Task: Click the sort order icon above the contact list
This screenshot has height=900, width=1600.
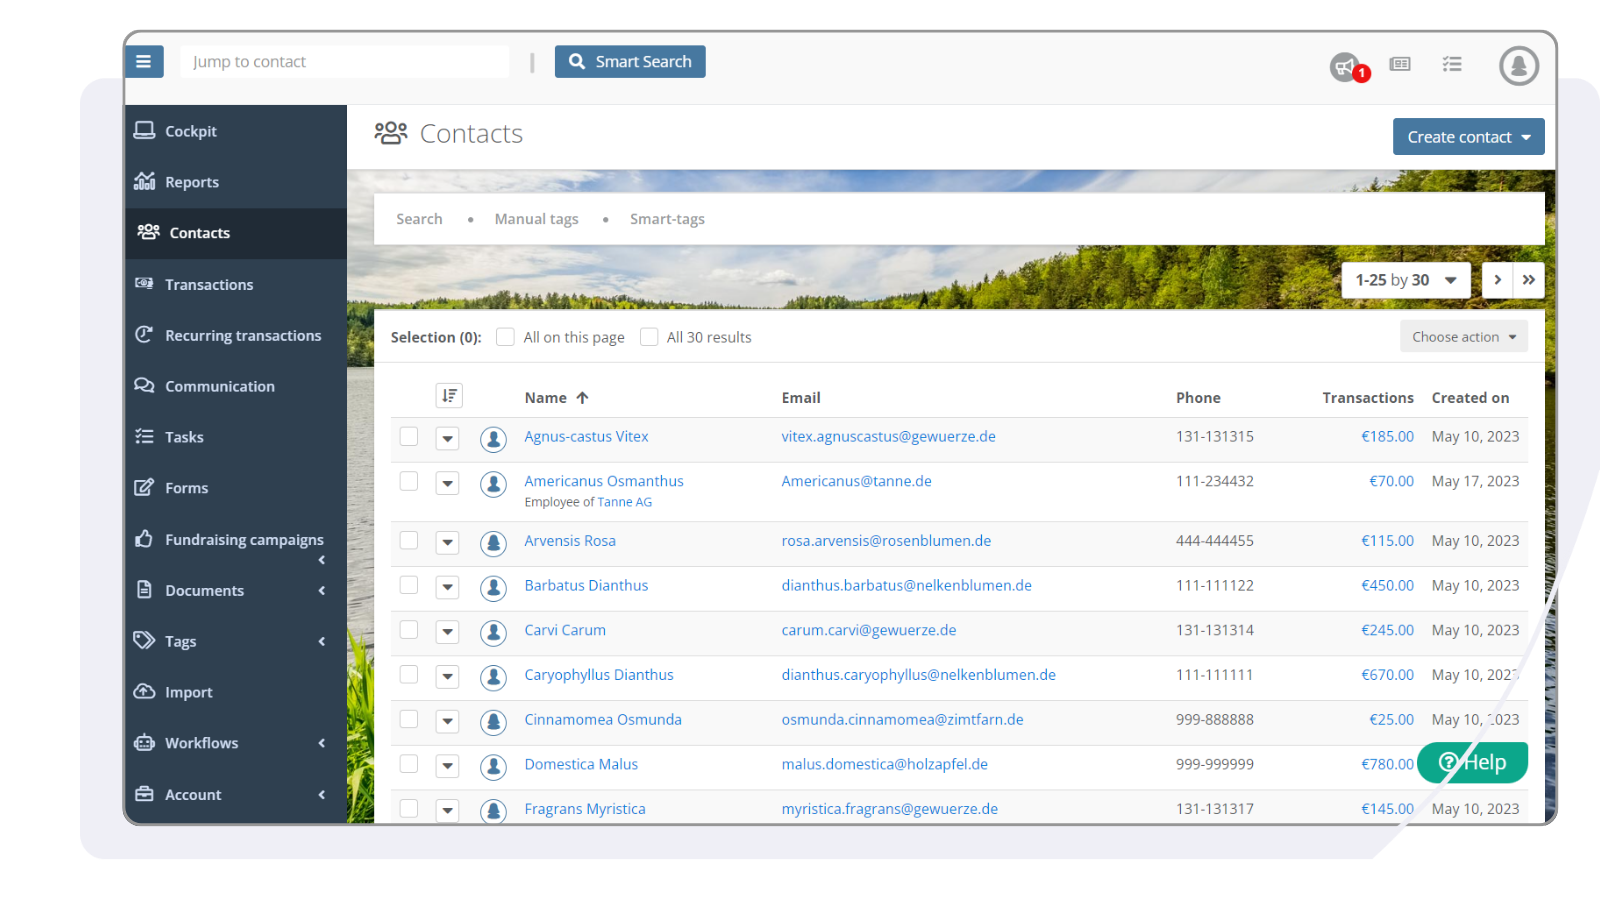Action: click(448, 396)
